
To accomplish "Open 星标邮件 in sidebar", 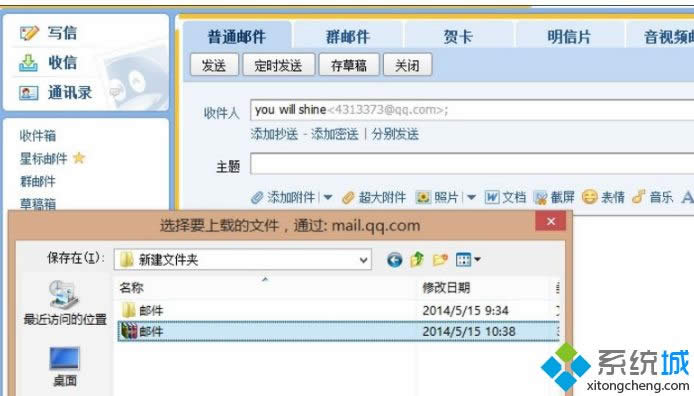I will tap(43, 158).
